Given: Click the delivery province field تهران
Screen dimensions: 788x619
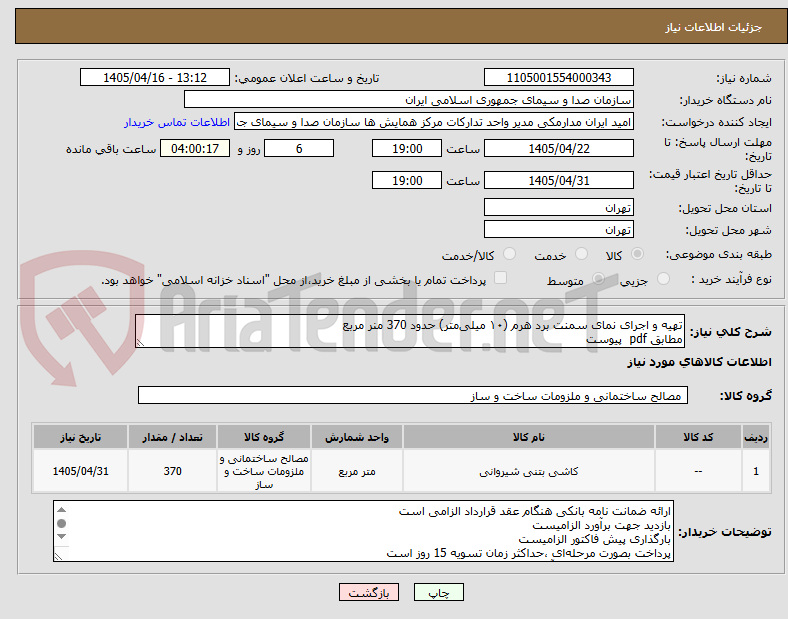Looking at the screenshot, I should [559, 207].
